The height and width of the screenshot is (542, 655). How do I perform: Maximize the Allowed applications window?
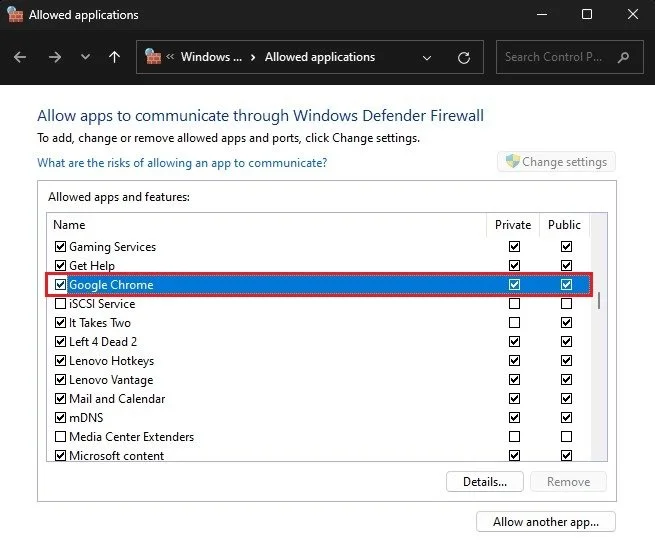pos(587,15)
